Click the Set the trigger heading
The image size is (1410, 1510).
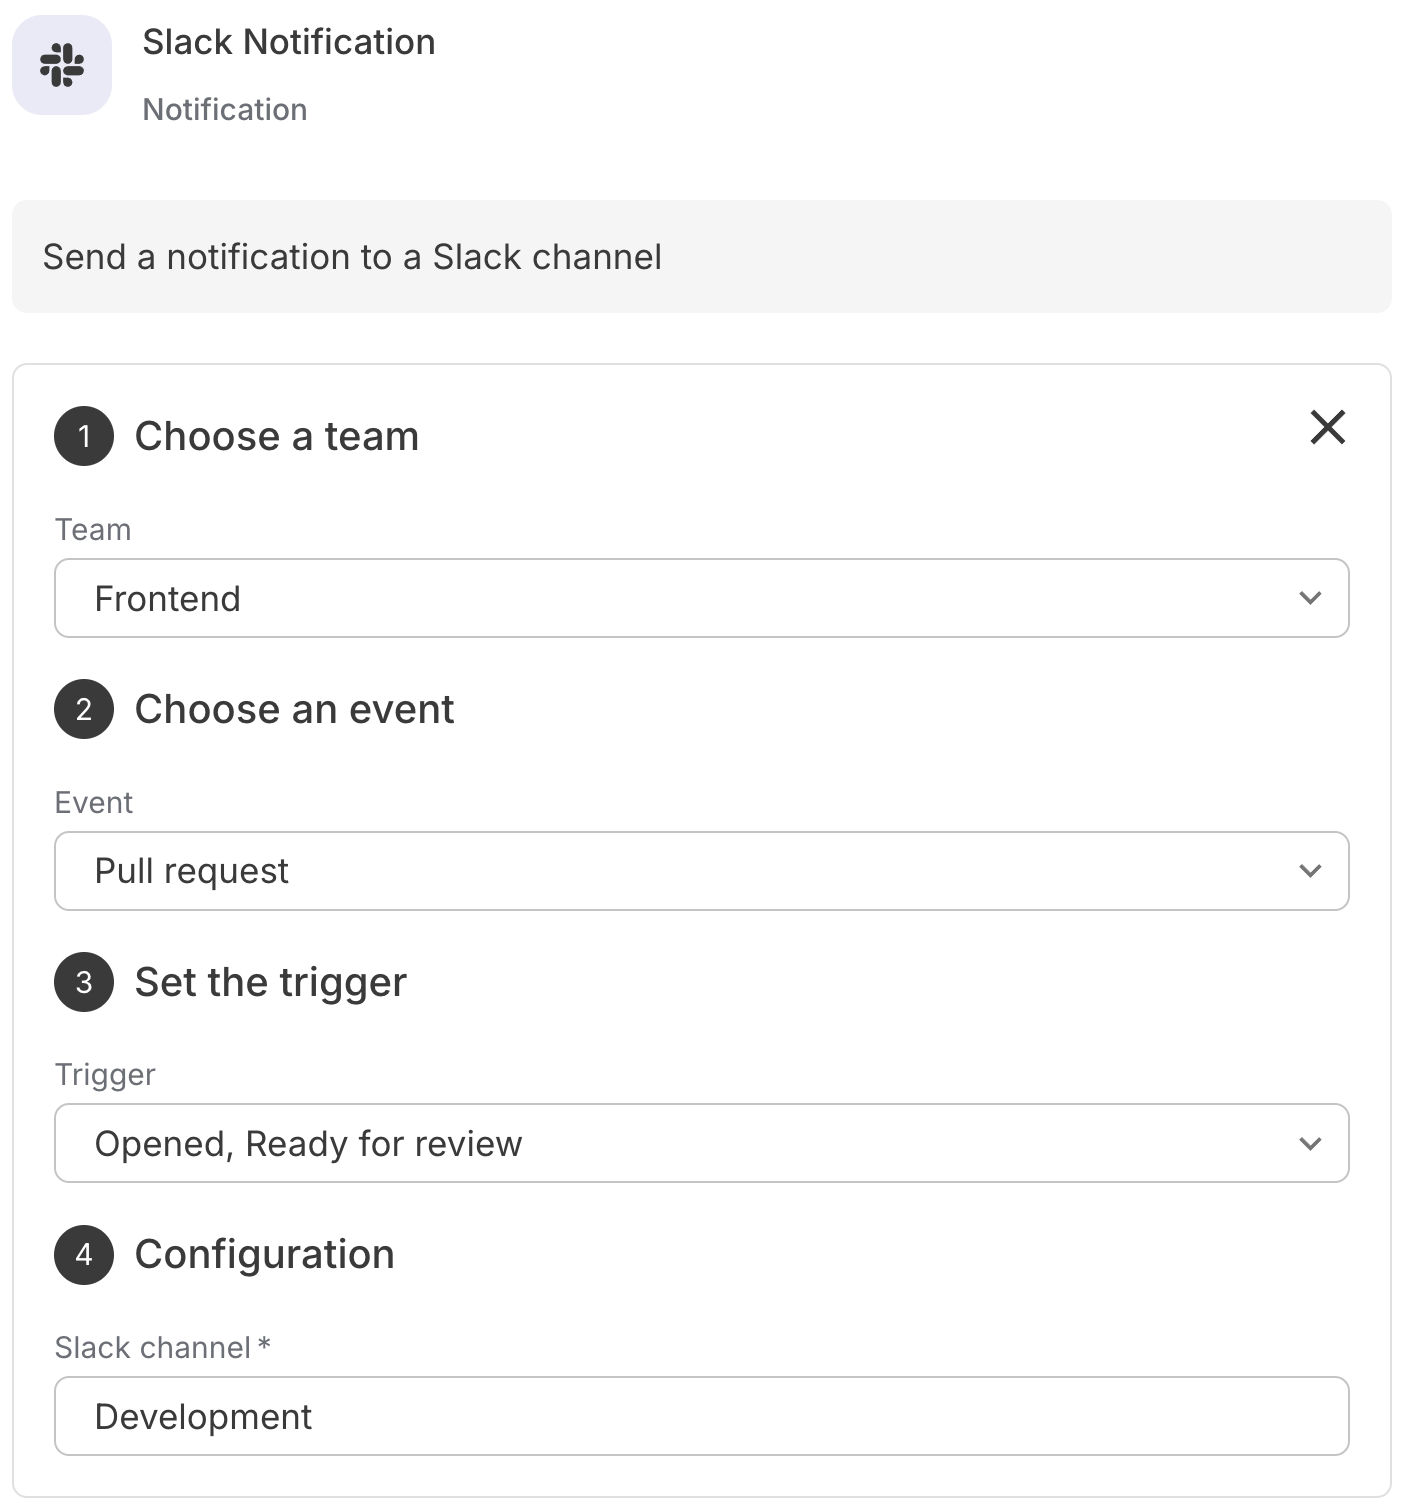click(271, 982)
